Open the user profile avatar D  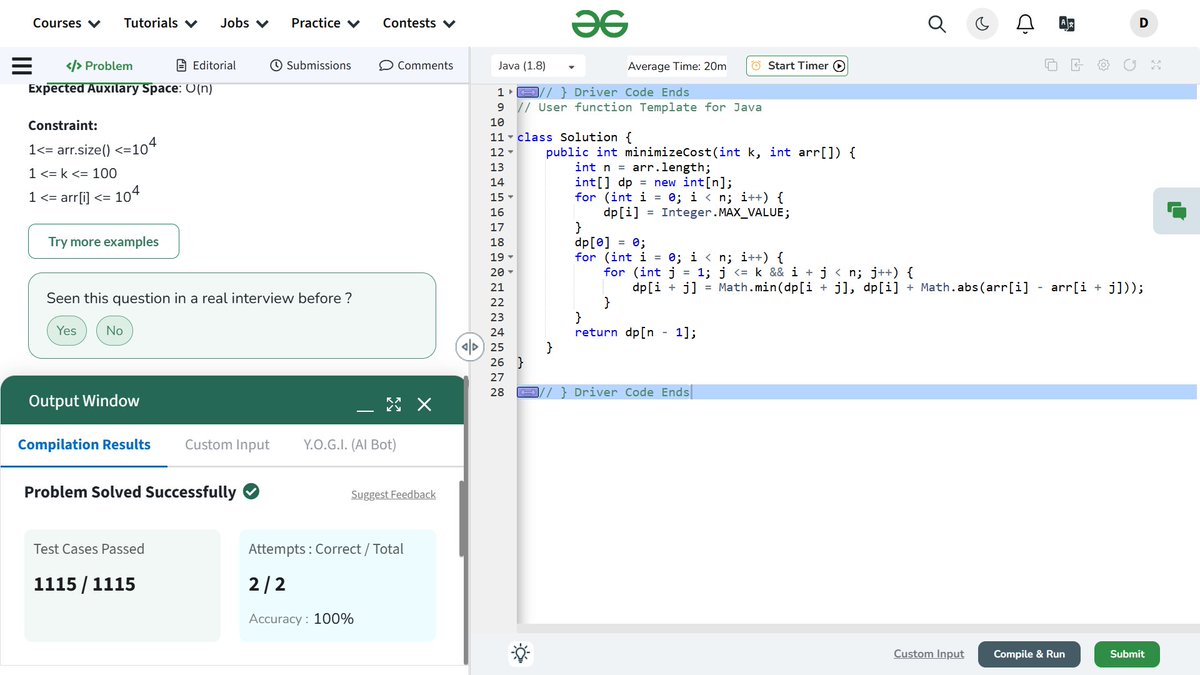[x=1143, y=23]
